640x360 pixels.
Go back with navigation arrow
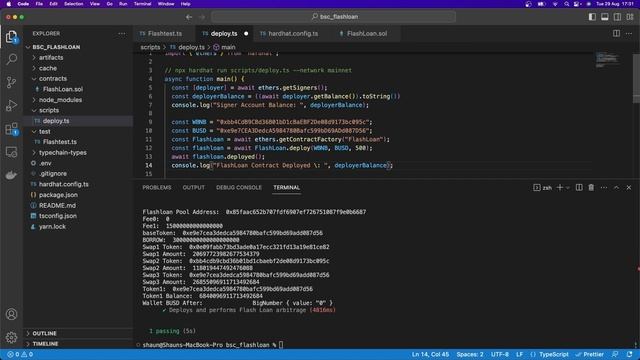189,17
